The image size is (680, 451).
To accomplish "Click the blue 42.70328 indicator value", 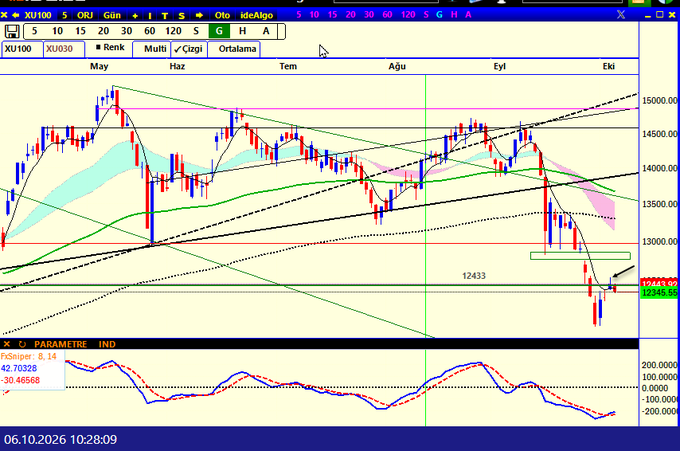I will (19, 369).
